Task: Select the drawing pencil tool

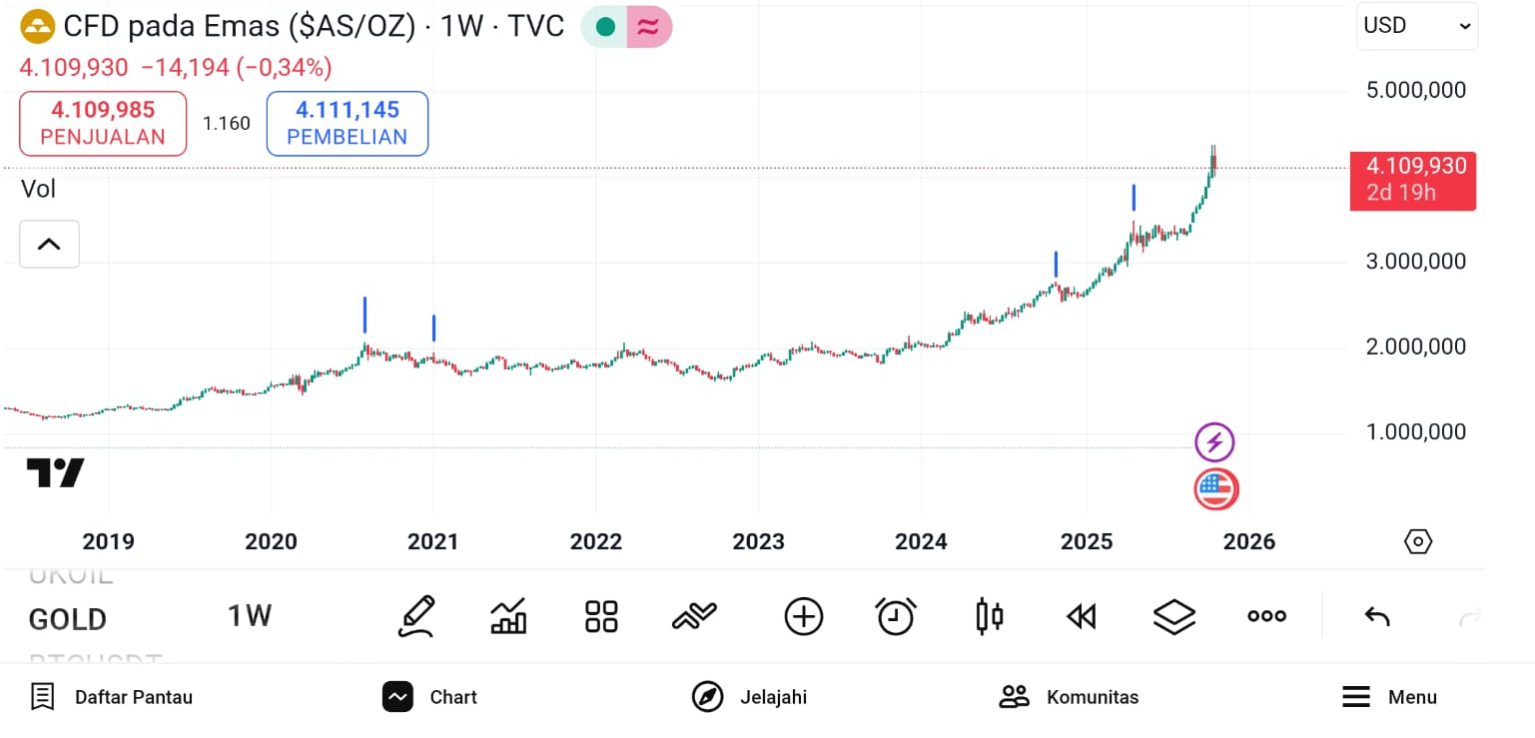Action: pos(417,616)
